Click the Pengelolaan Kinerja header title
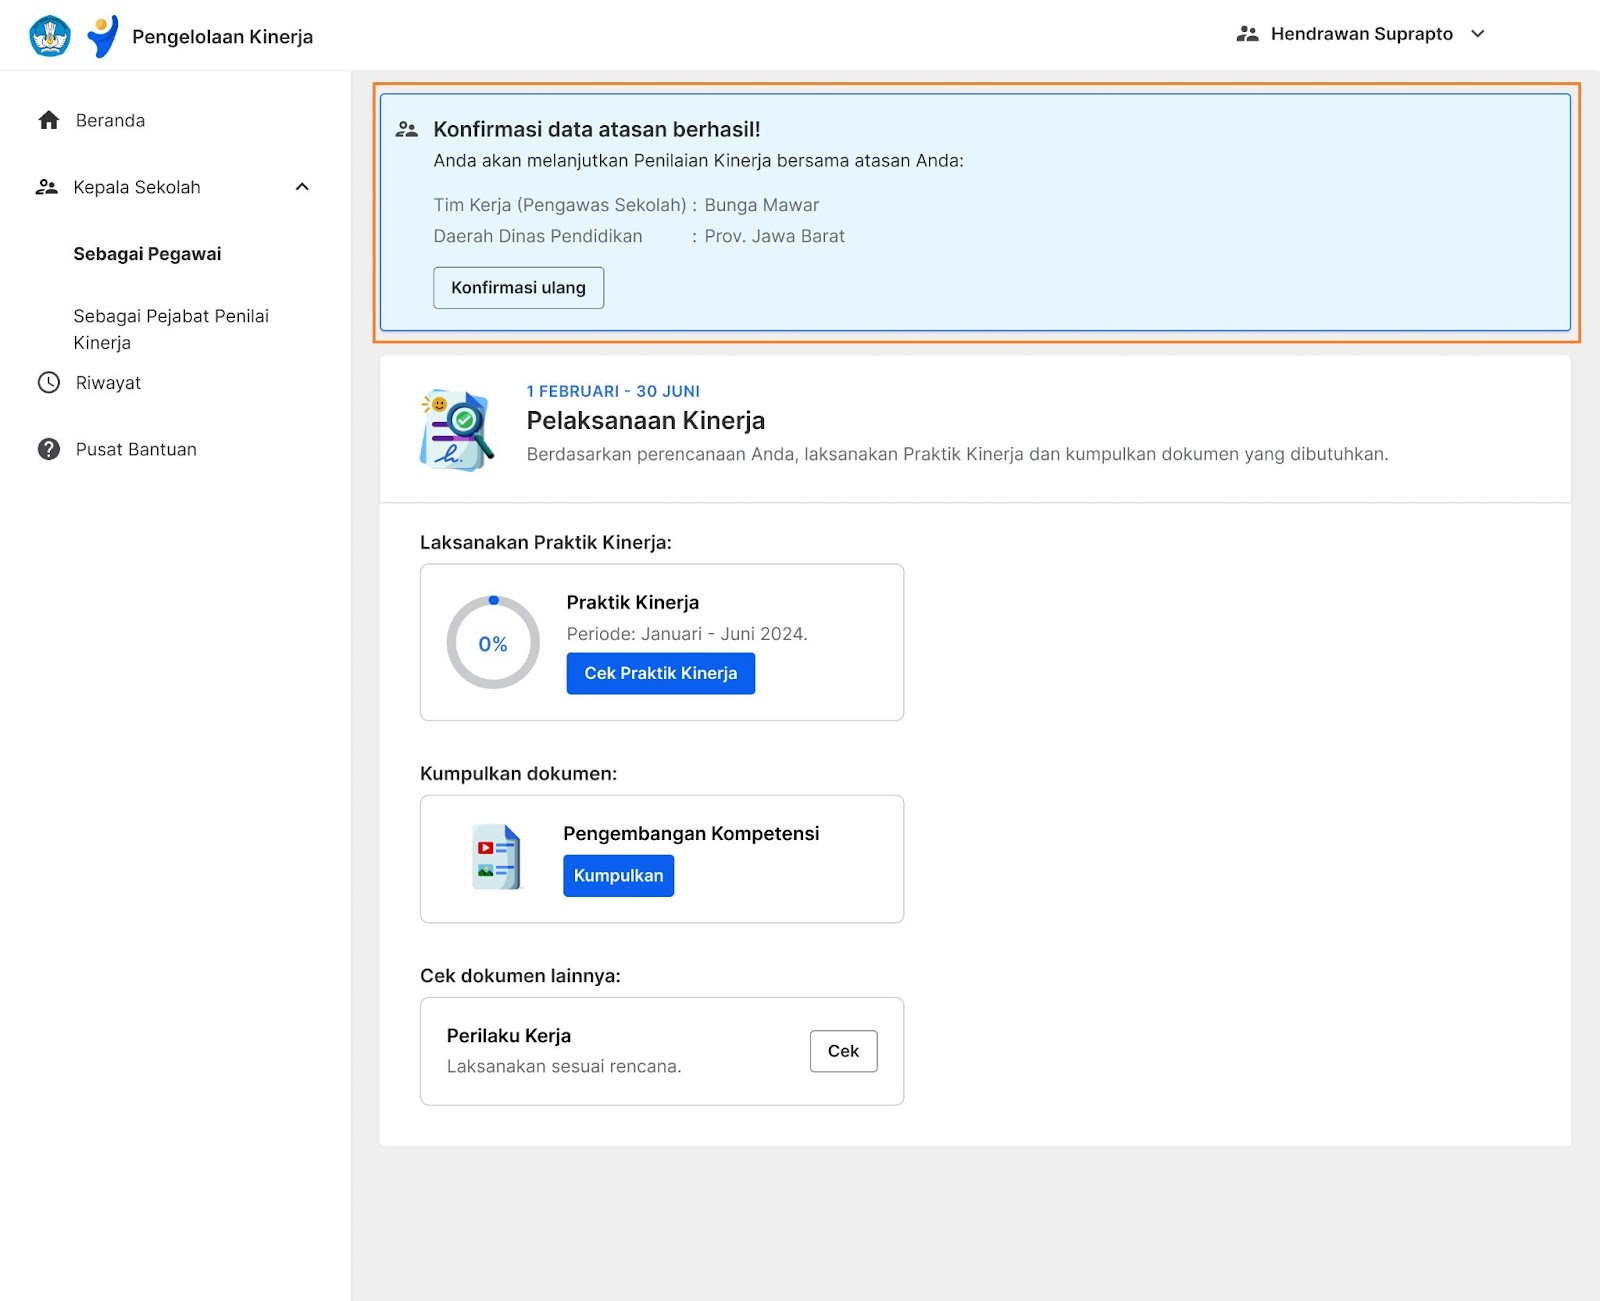 point(222,37)
